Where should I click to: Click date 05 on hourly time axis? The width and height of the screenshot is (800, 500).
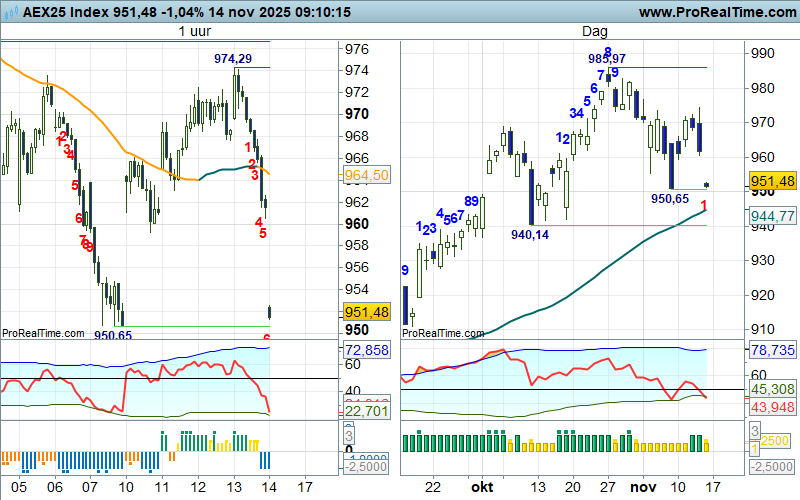19,487
